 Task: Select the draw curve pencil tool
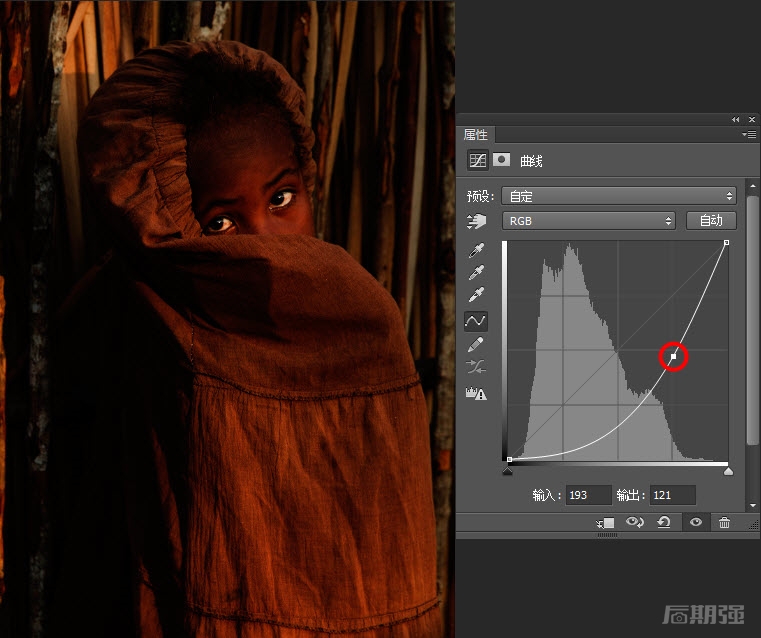tap(476, 344)
